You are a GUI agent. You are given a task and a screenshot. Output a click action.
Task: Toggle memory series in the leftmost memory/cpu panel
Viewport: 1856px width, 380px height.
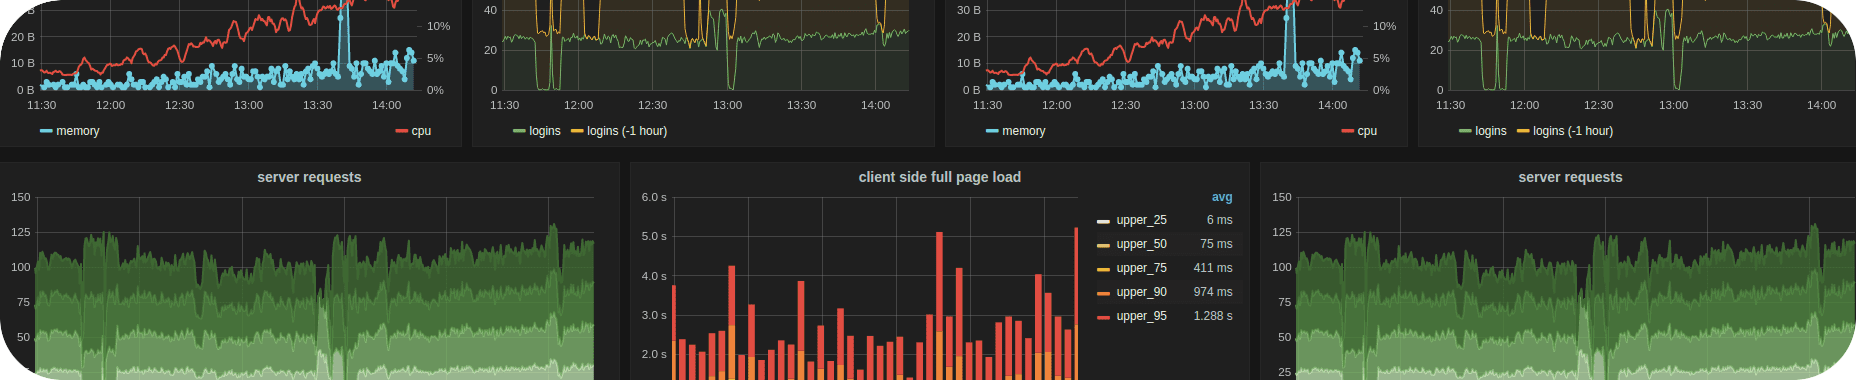click(77, 131)
